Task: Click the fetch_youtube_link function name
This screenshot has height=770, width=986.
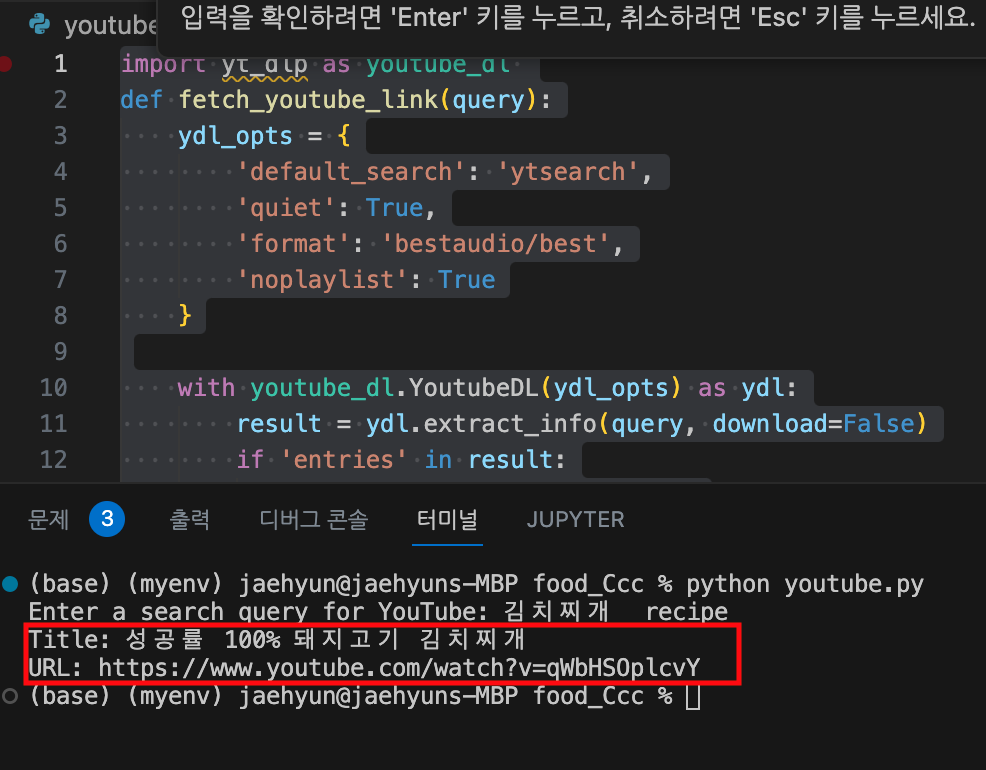Action: coord(308,100)
